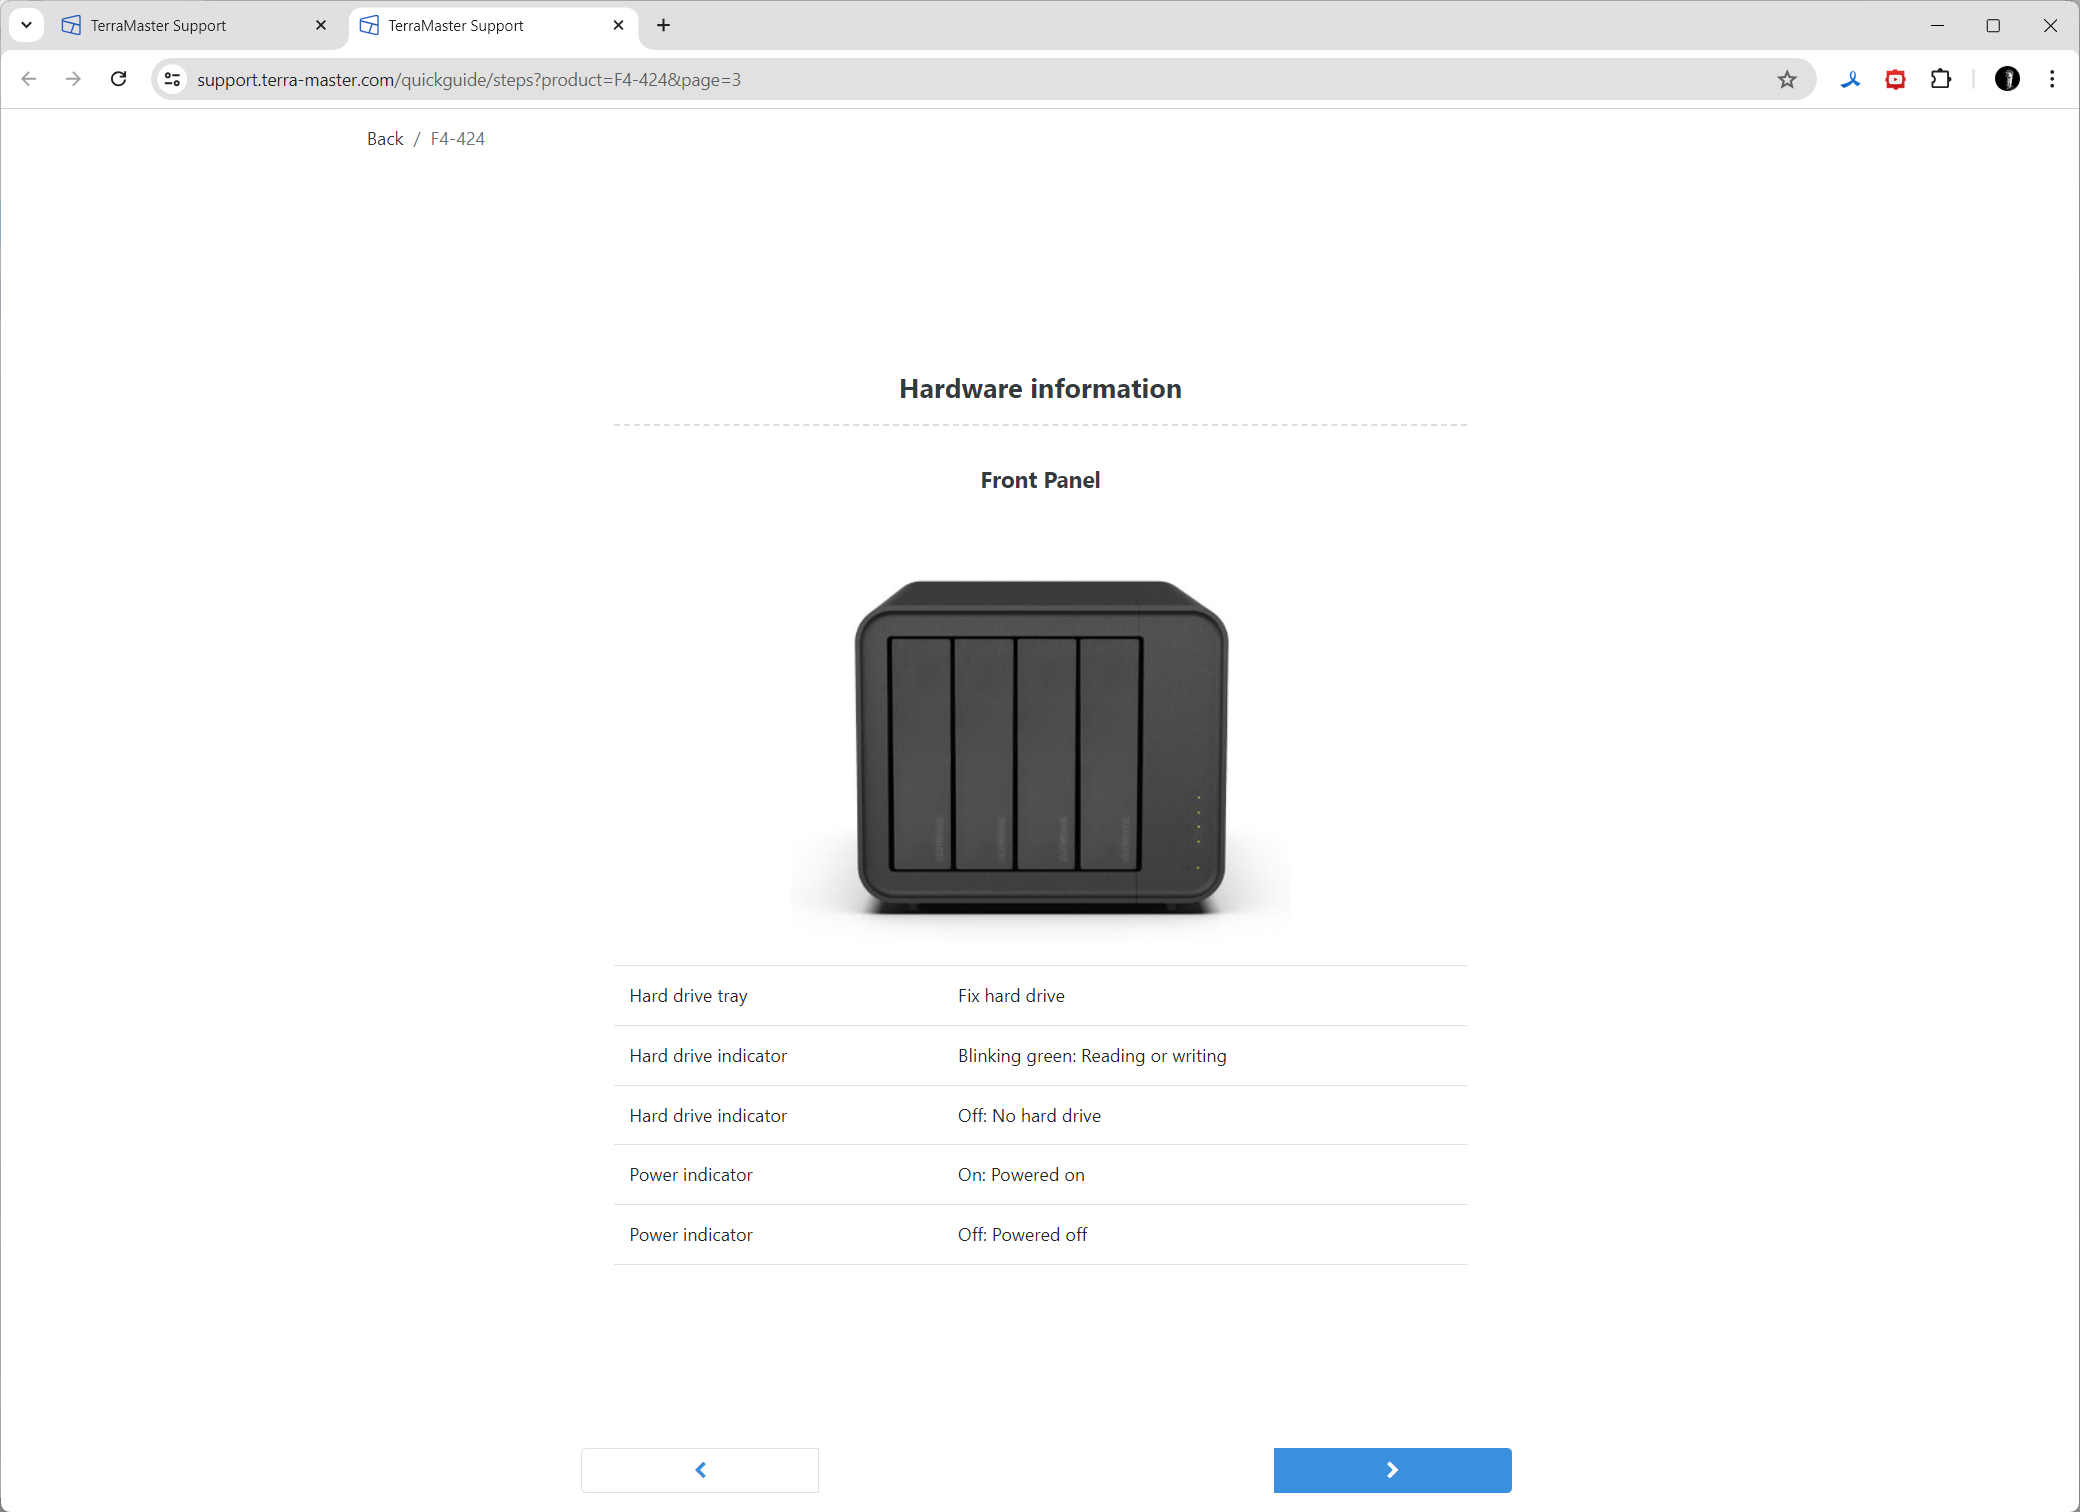Select the second TerraMaster Support tab

480,25
